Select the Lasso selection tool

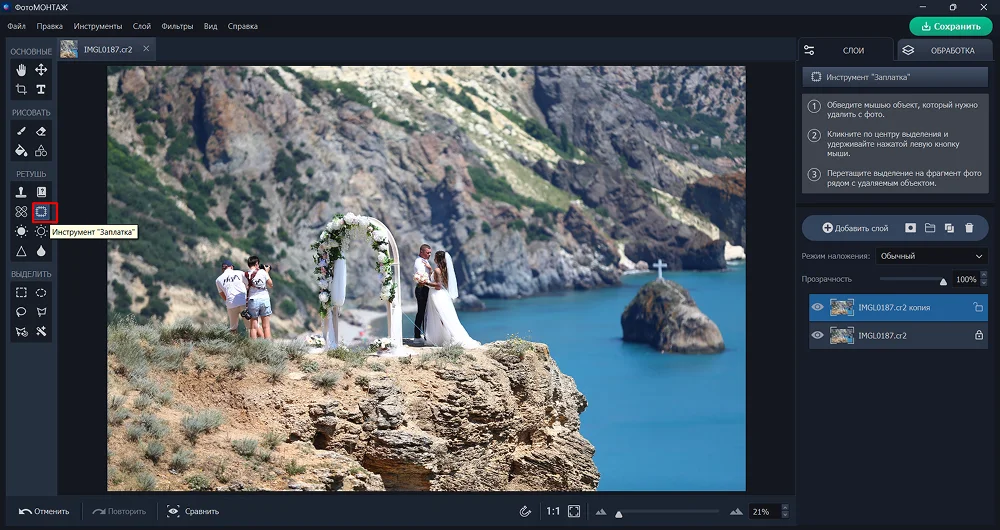[x=21, y=312]
